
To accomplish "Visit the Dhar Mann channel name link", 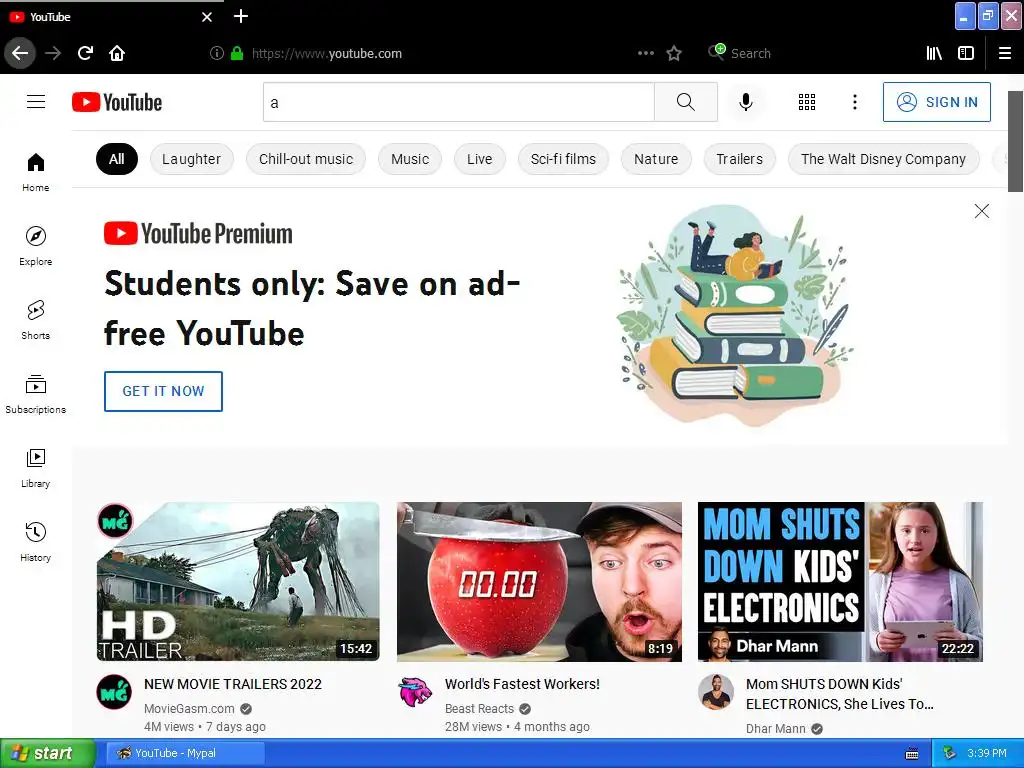I will [x=776, y=728].
